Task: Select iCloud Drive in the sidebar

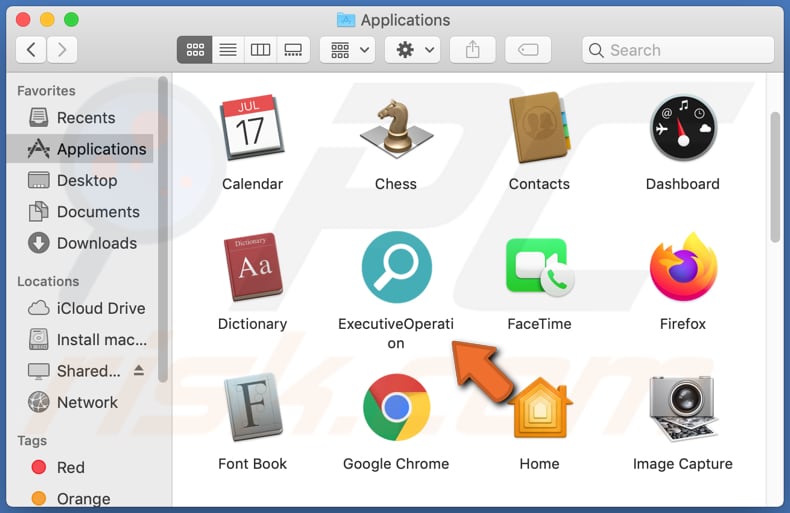Action: [100, 308]
